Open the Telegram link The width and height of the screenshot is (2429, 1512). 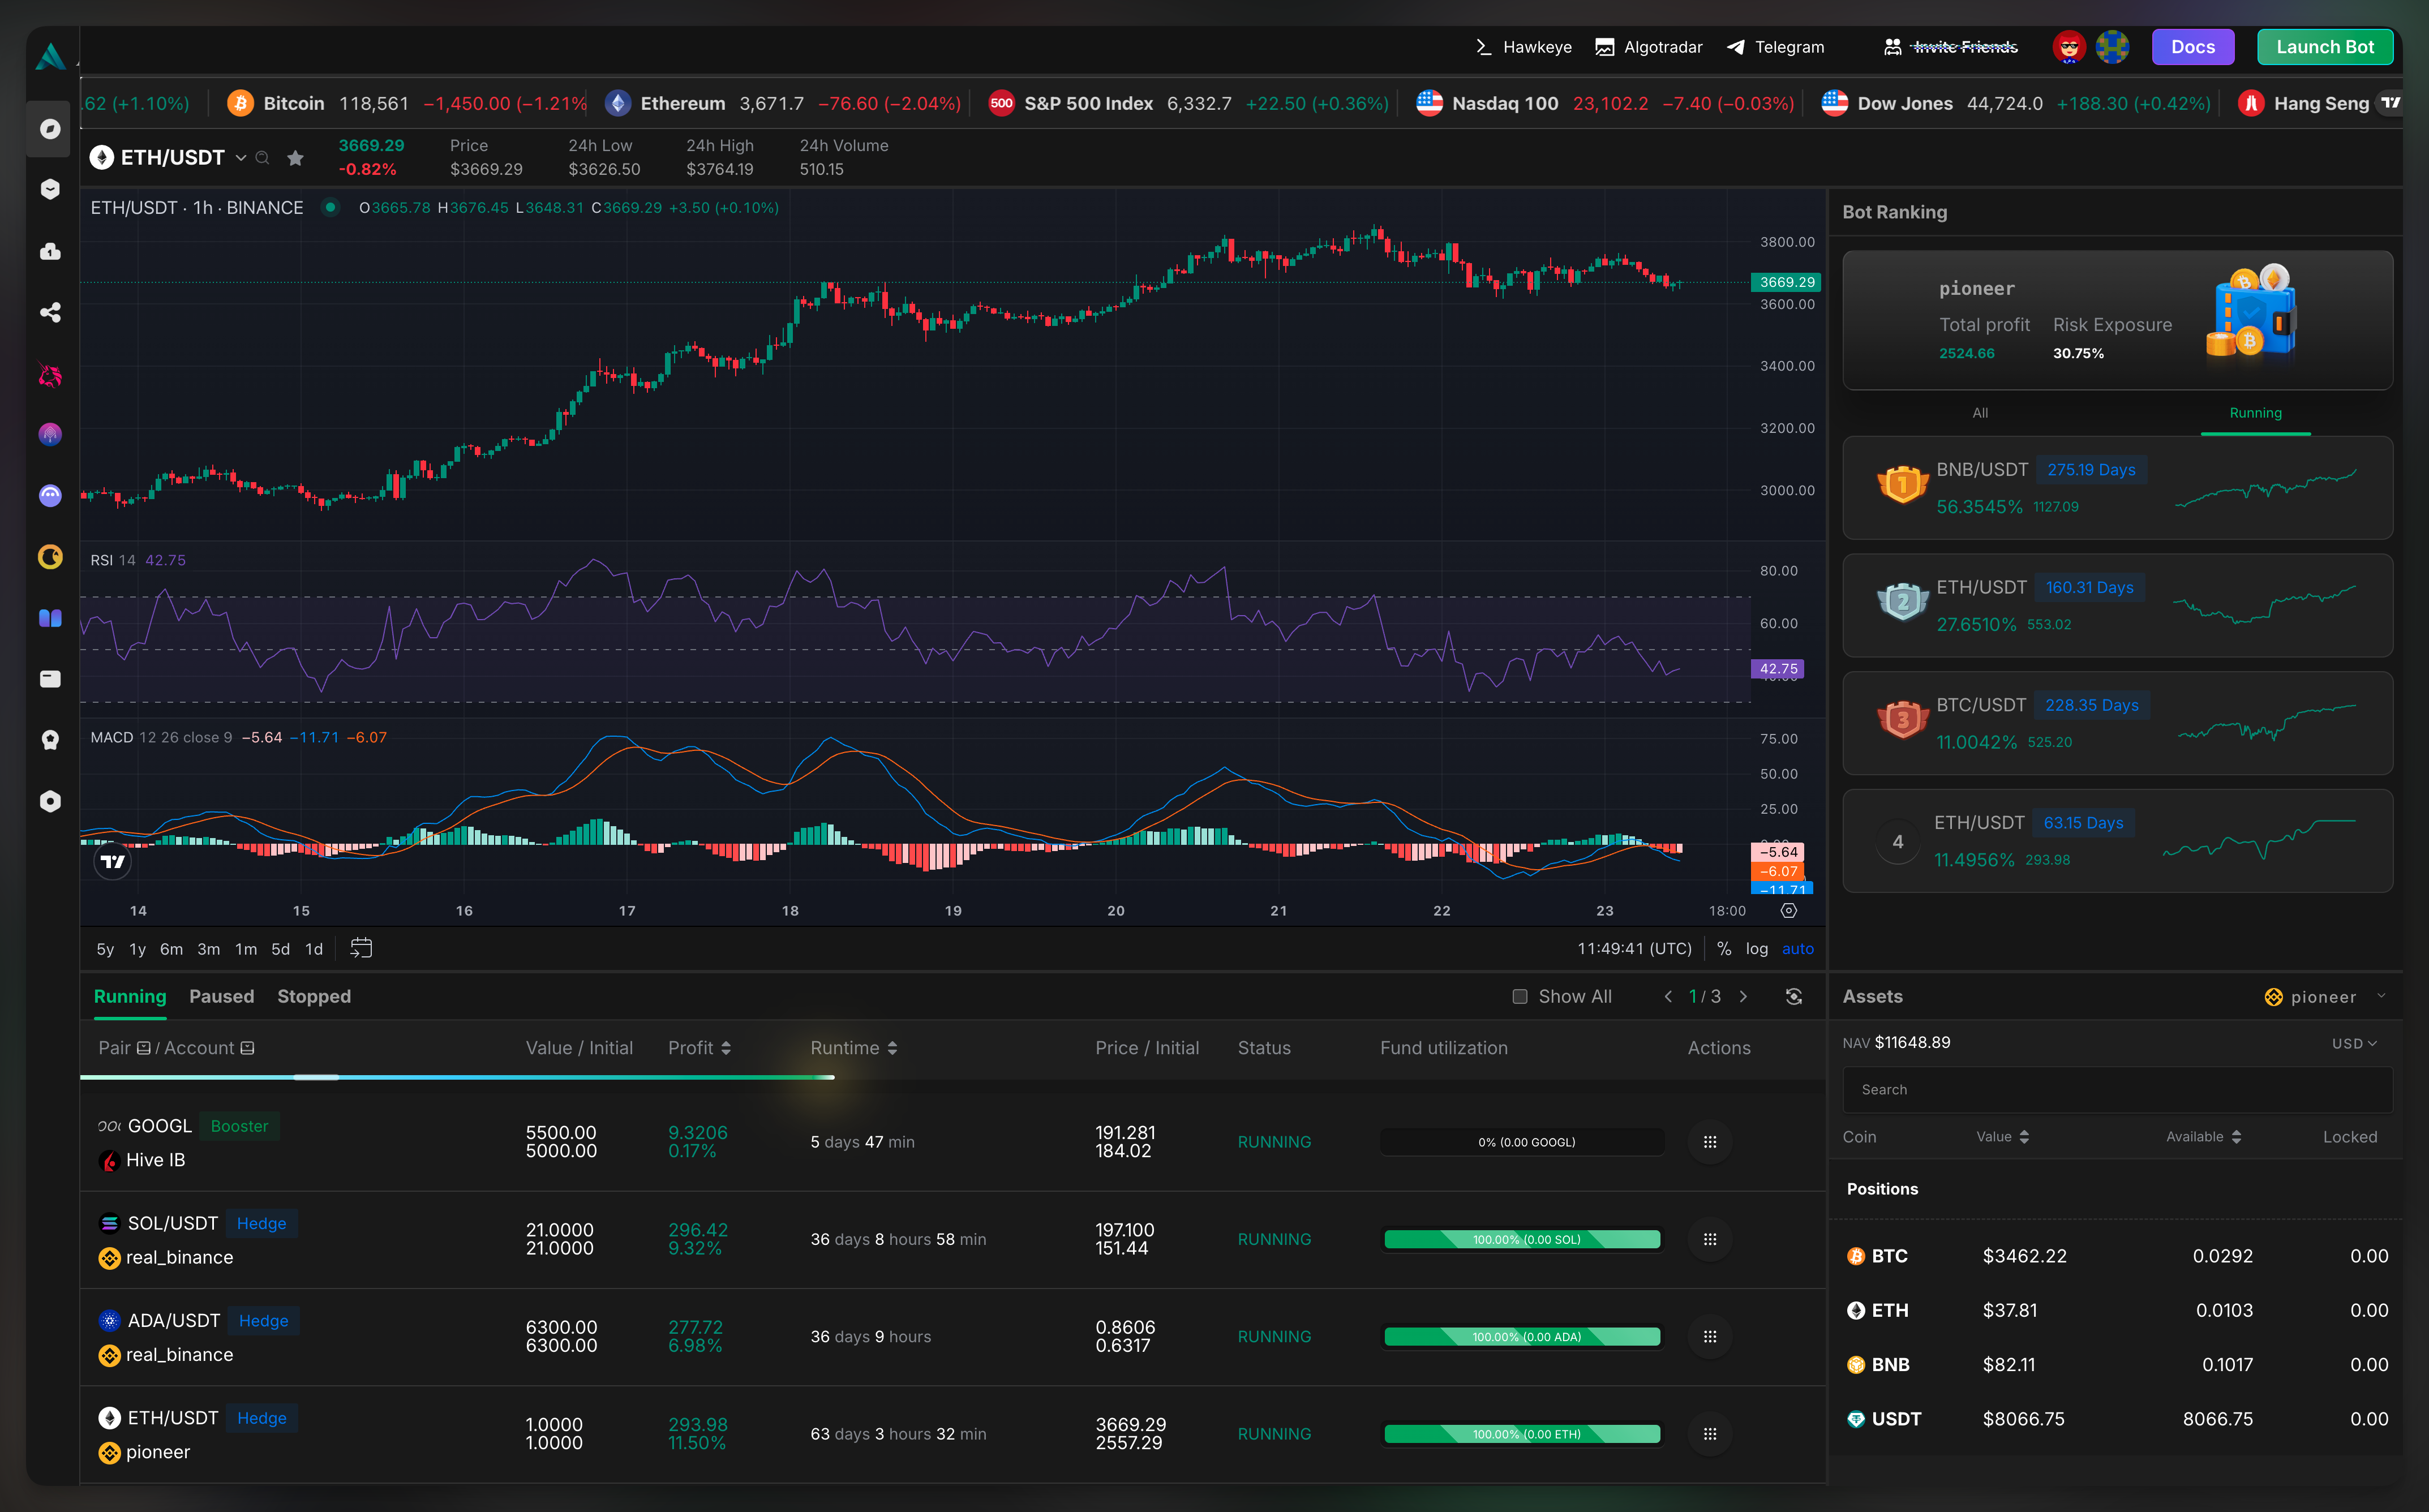click(x=1775, y=47)
